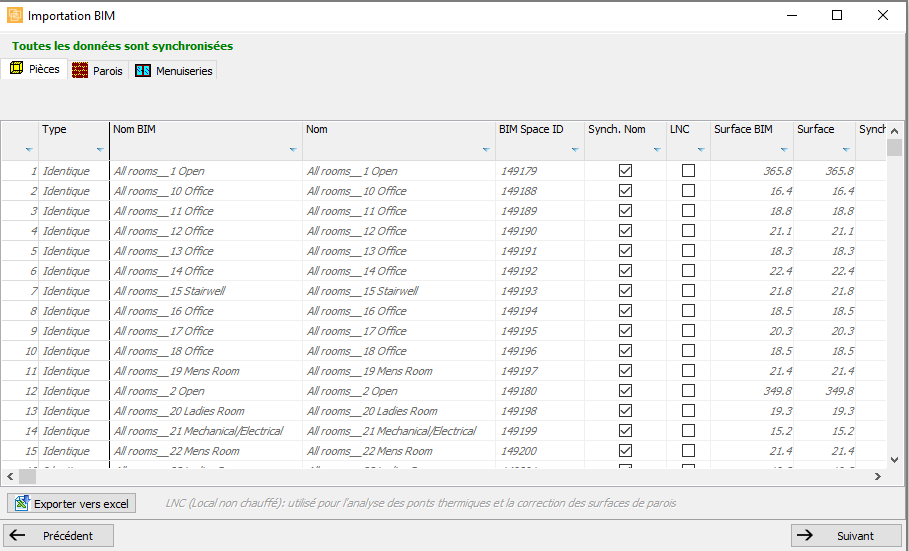The width and height of the screenshot is (909, 551).
Task: Select Nom BIM cell All rooms__13 Office
Action: pyautogui.click(x=206, y=251)
